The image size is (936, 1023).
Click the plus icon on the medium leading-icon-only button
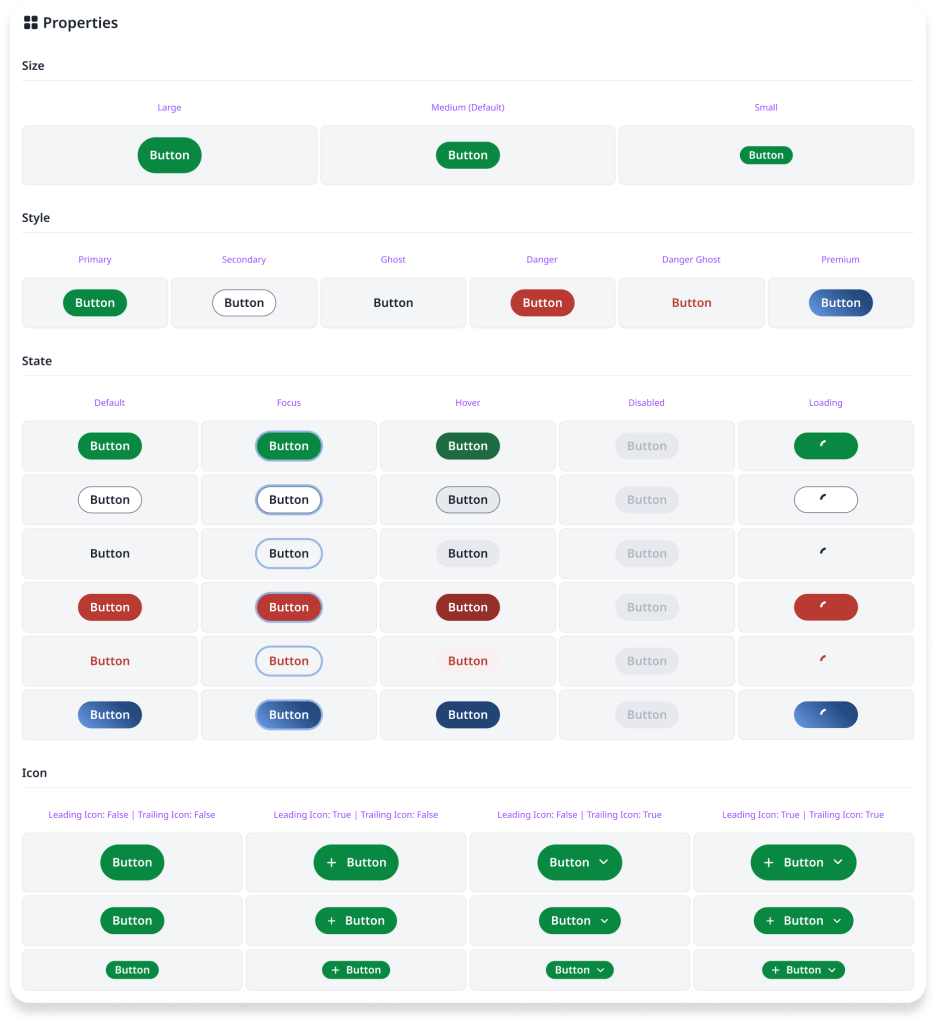click(331, 921)
